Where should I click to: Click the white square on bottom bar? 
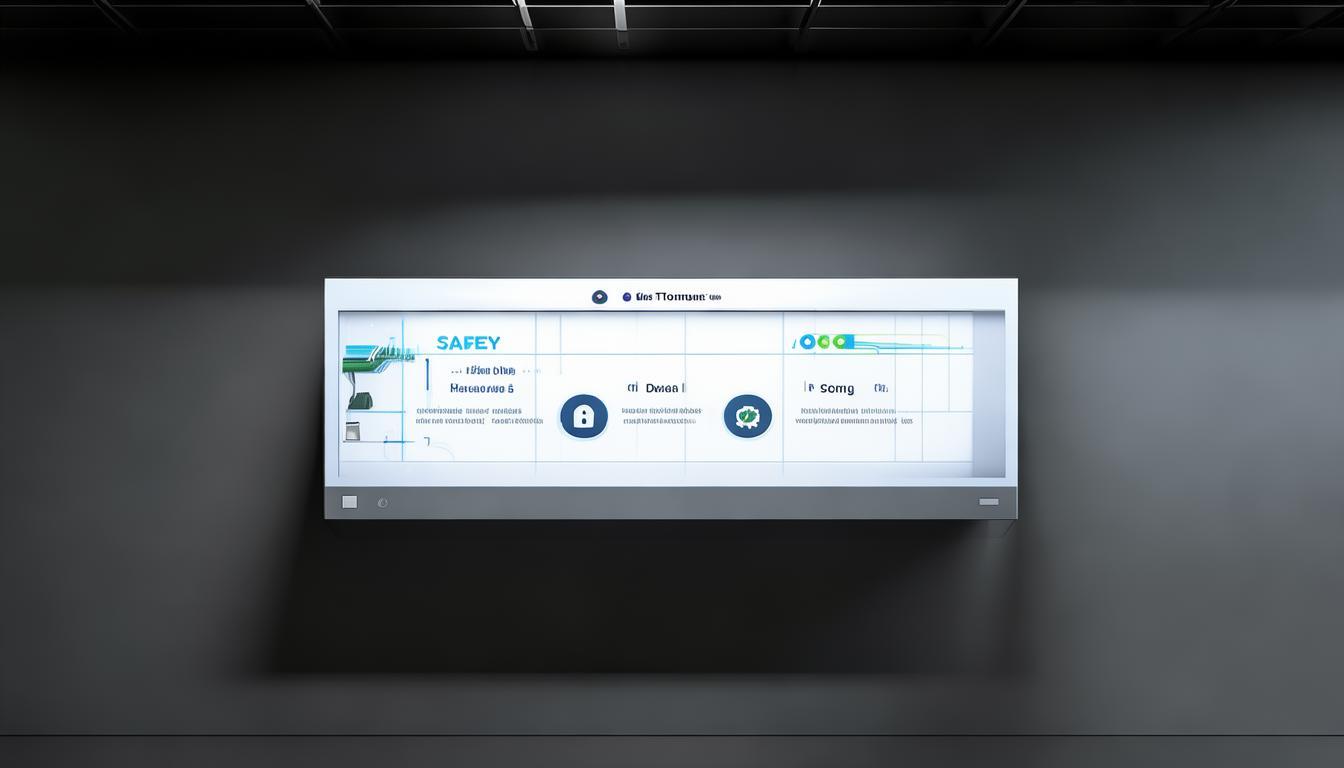point(349,502)
